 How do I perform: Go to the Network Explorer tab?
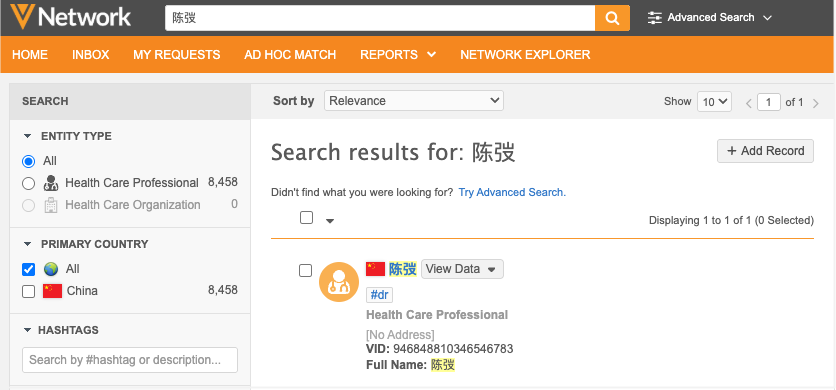[x=525, y=54]
